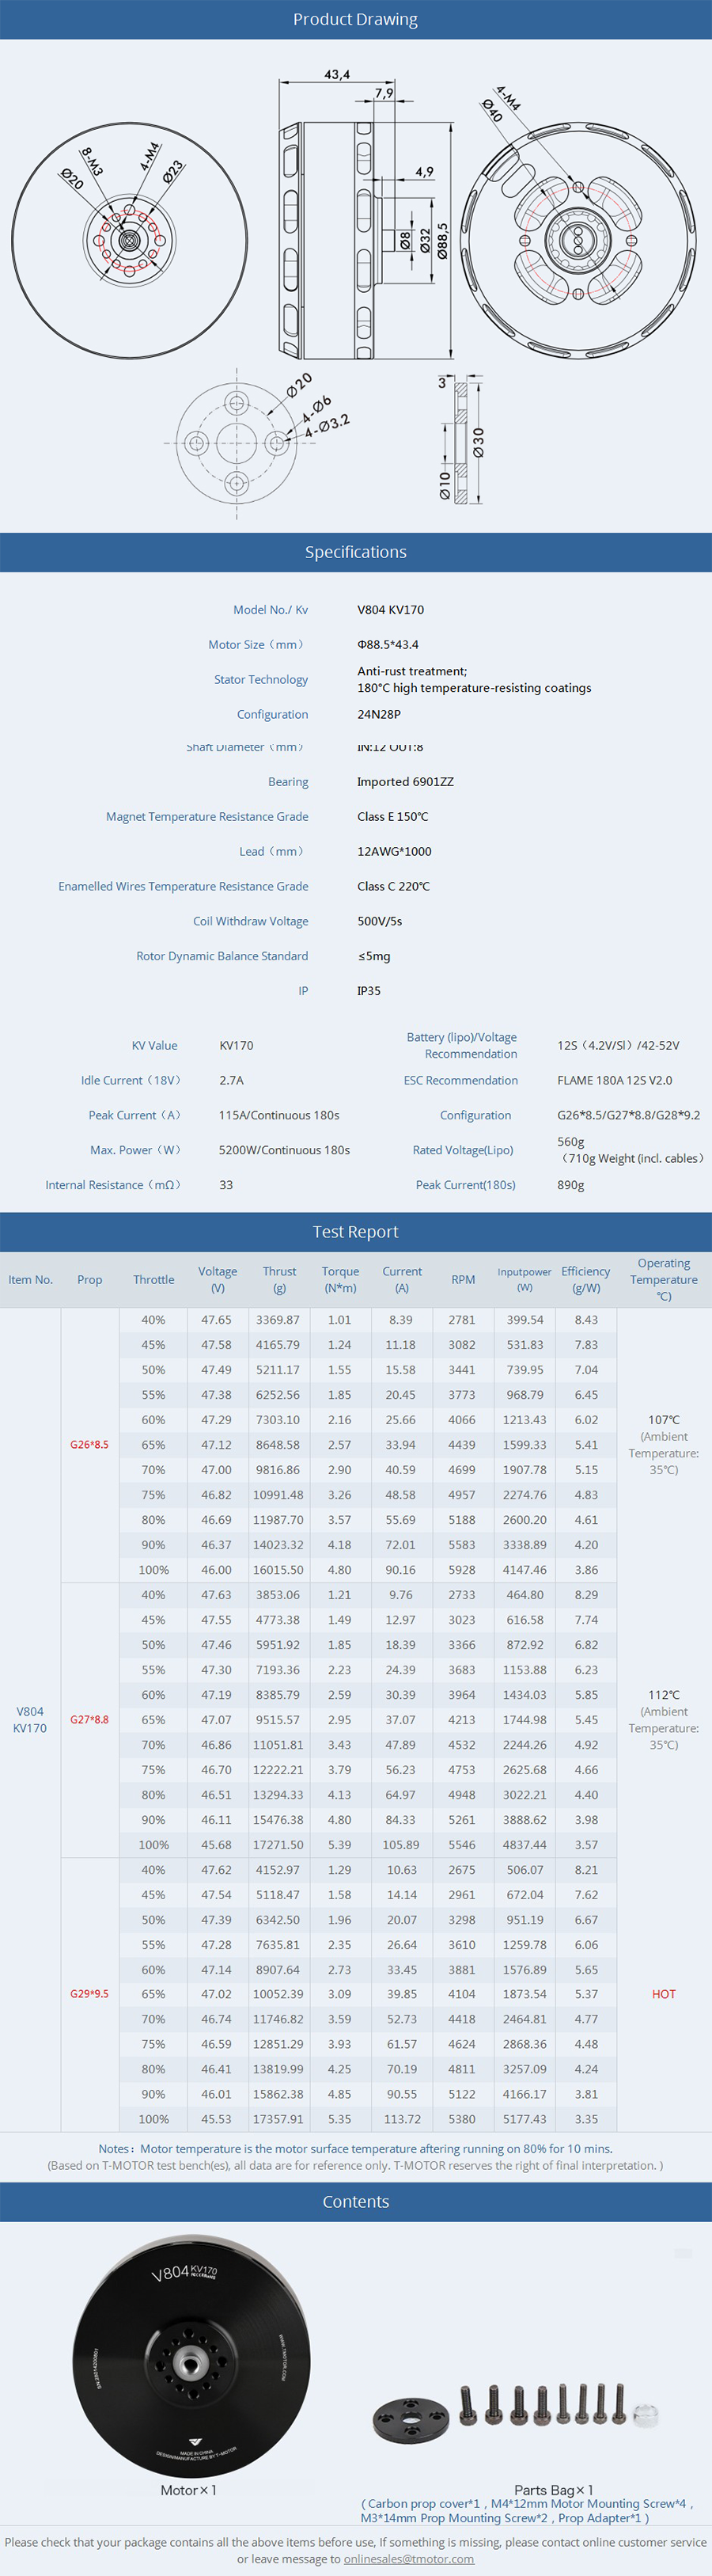This screenshot has width=712, height=2576.
Task: Select the Specifications section header
Action: pos(356,552)
